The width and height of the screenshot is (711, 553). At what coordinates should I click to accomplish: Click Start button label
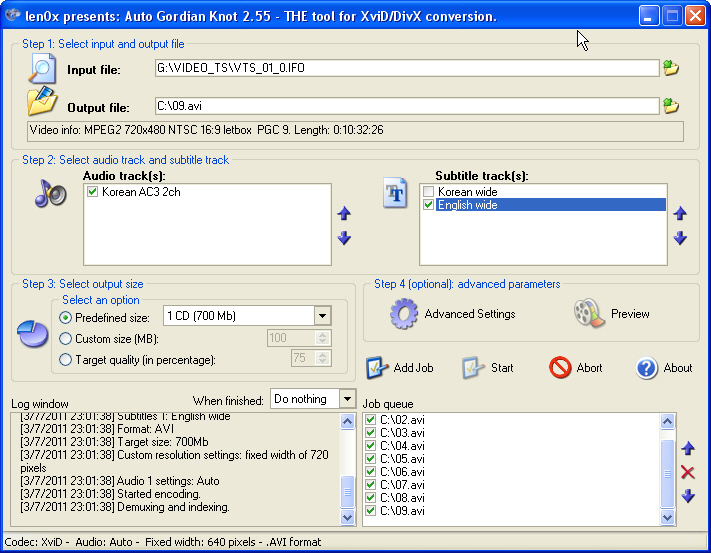point(502,368)
